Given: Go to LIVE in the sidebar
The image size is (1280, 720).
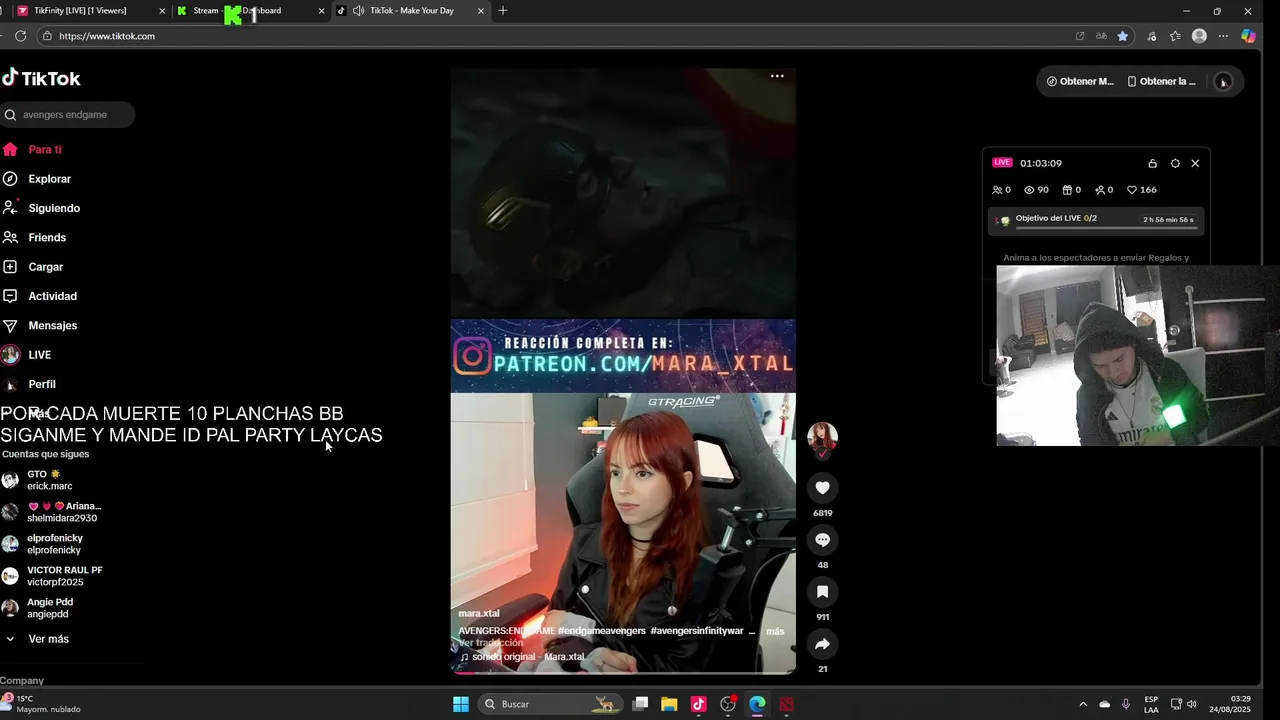Looking at the screenshot, I should tap(39, 355).
